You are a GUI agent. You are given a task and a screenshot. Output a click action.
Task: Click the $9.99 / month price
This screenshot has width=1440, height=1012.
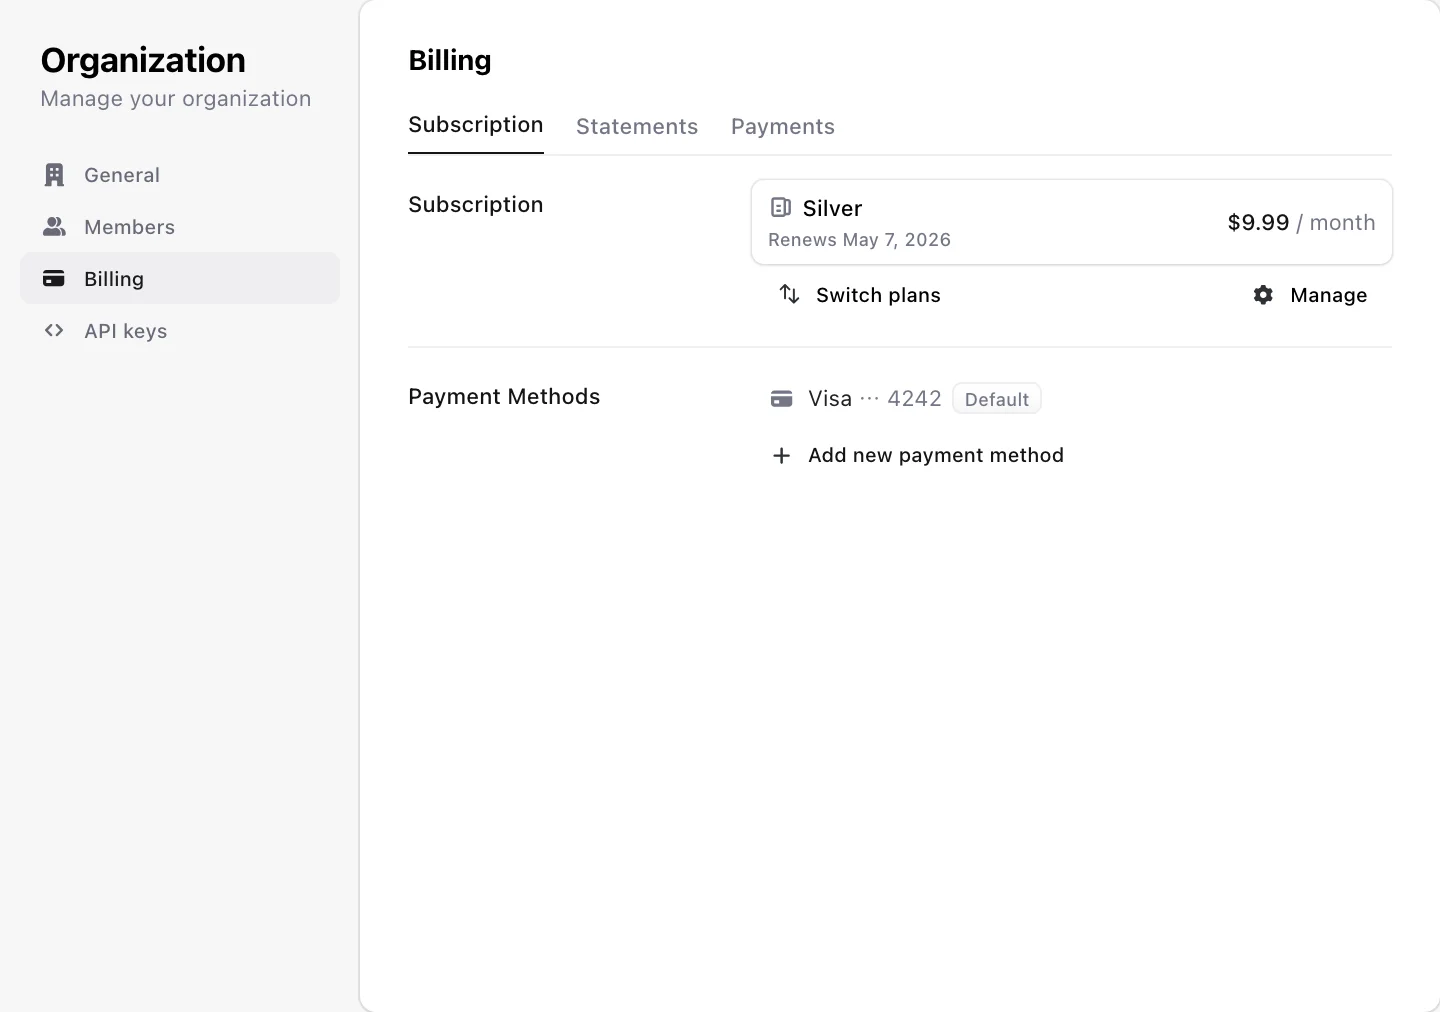coord(1302,223)
